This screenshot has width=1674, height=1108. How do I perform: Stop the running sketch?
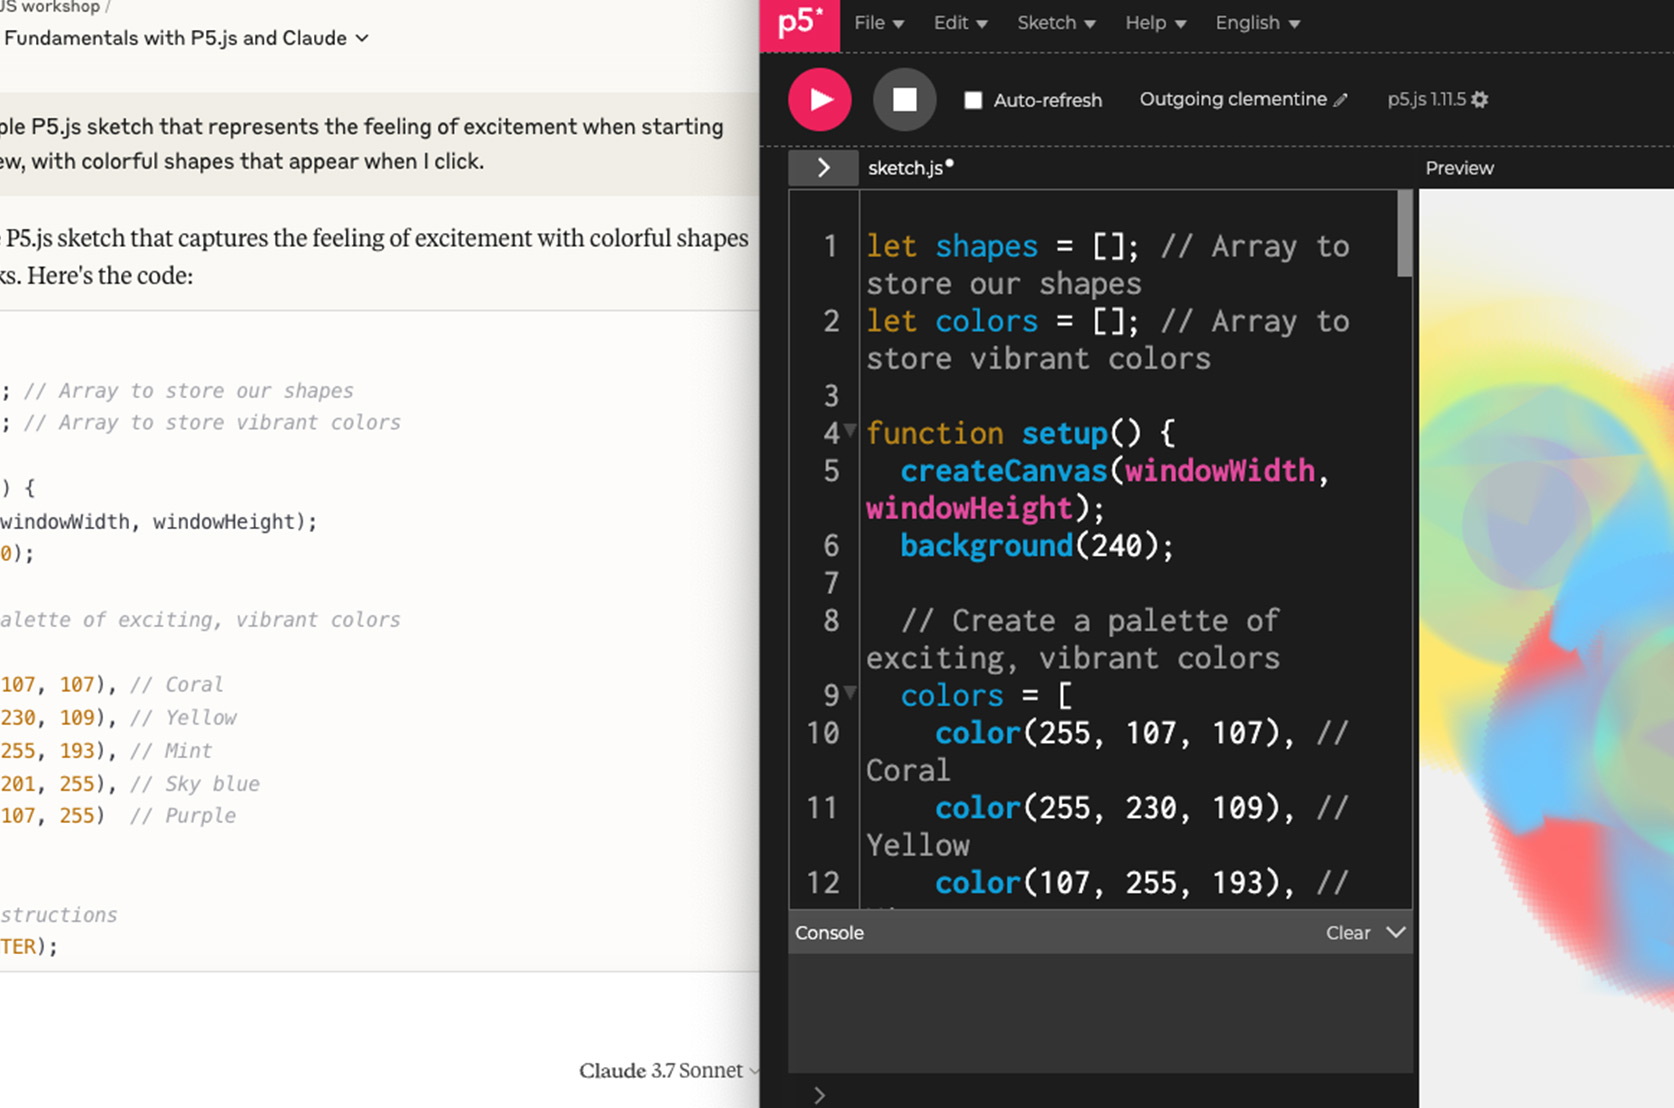tap(904, 99)
